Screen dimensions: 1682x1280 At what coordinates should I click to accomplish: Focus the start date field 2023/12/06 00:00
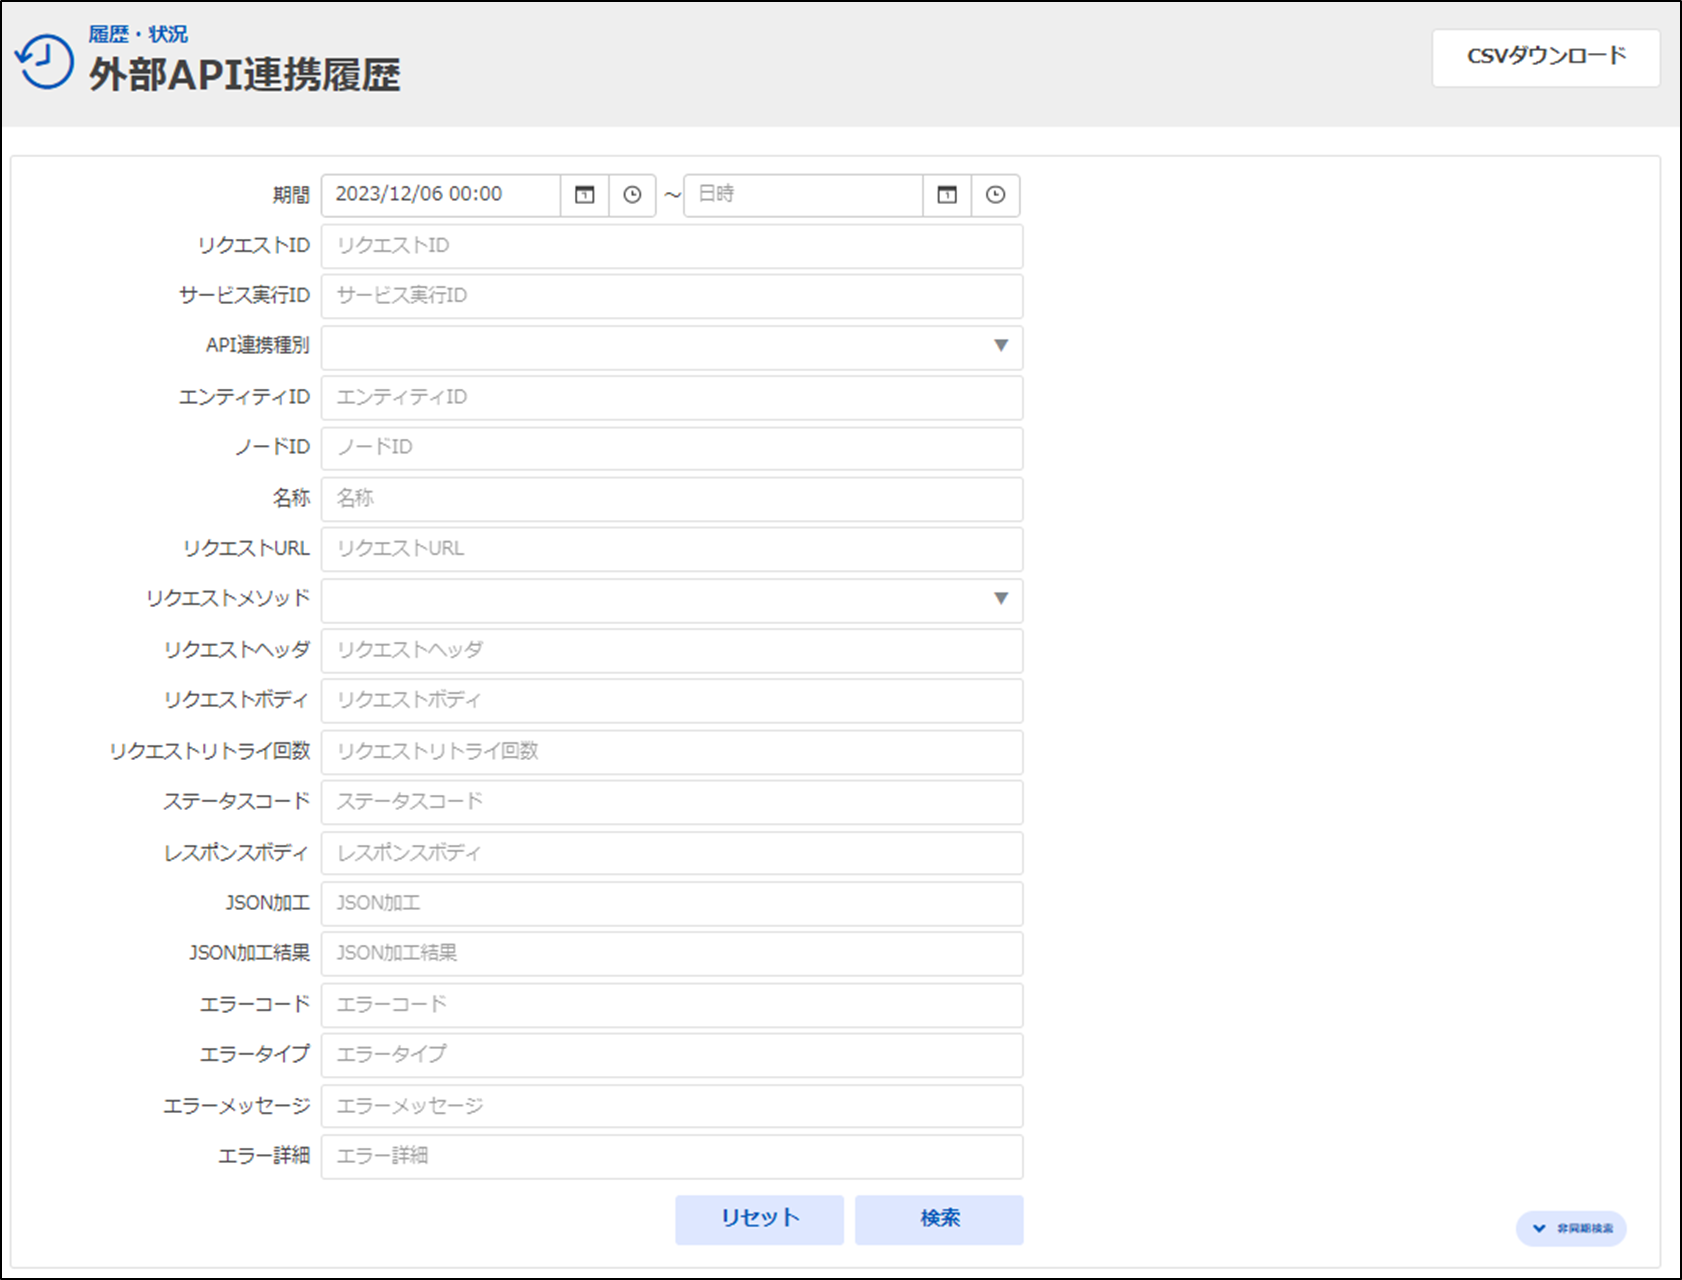(x=441, y=195)
